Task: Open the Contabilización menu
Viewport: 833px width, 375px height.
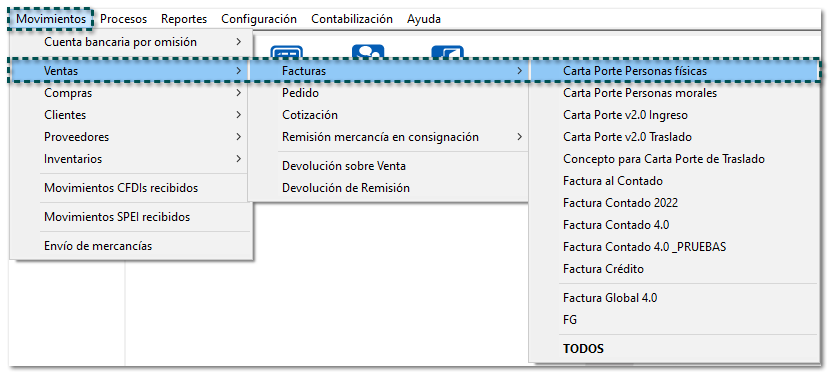Action: click(352, 19)
